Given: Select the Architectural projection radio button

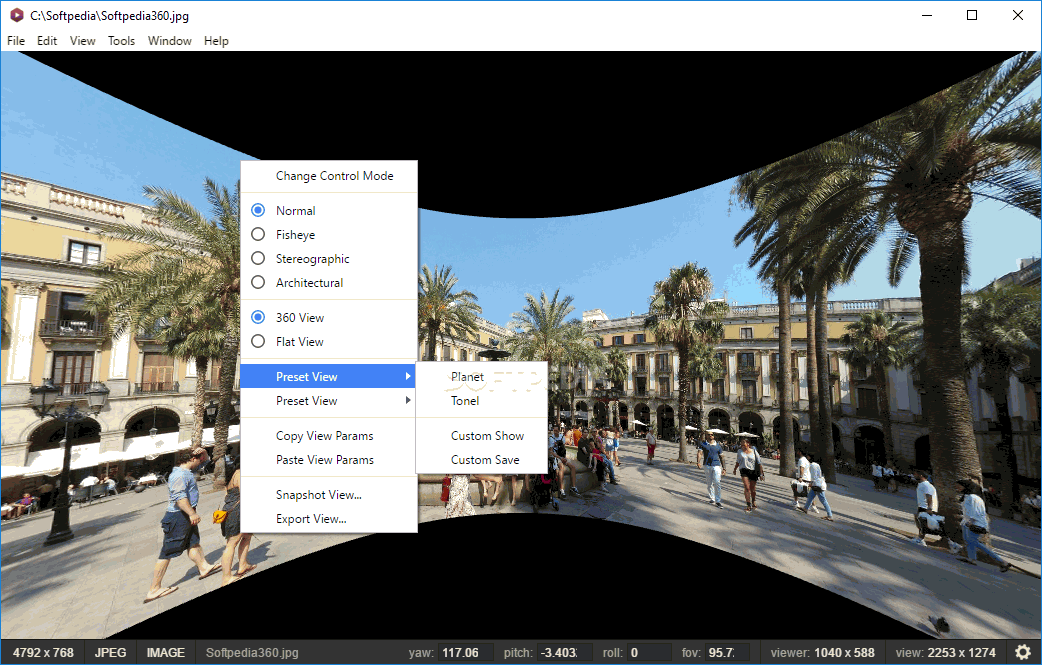Looking at the screenshot, I should point(258,282).
